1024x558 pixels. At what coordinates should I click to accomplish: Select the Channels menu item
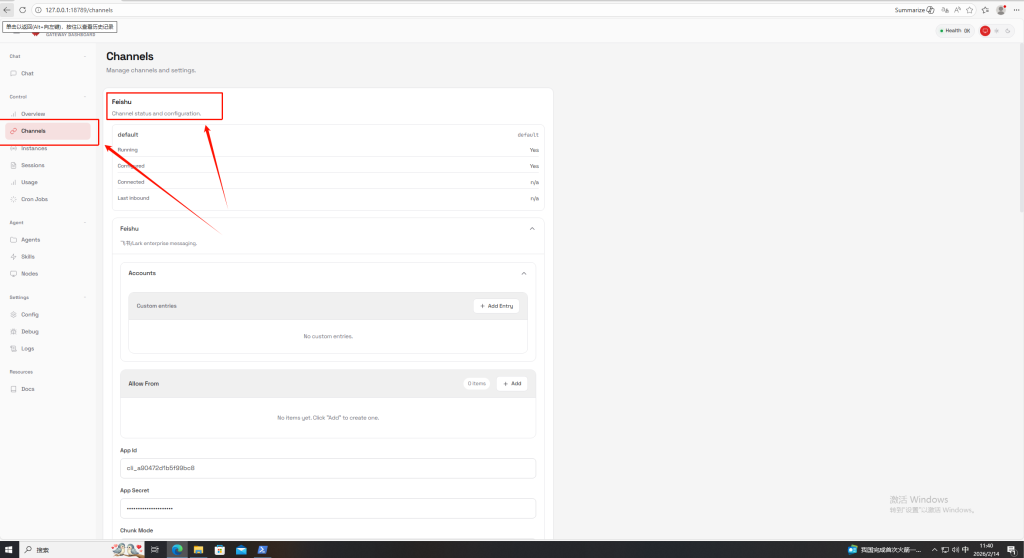pyautogui.click(x=33, y=131)
